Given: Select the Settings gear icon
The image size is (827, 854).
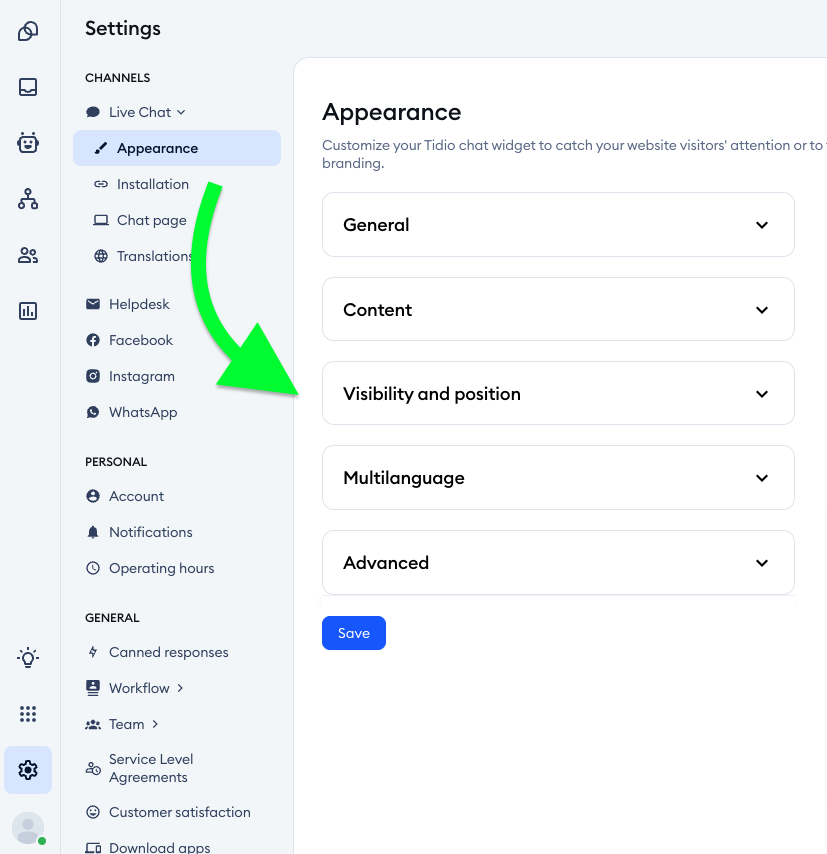Looking at the screenshot, I should [x=27, y=770].
